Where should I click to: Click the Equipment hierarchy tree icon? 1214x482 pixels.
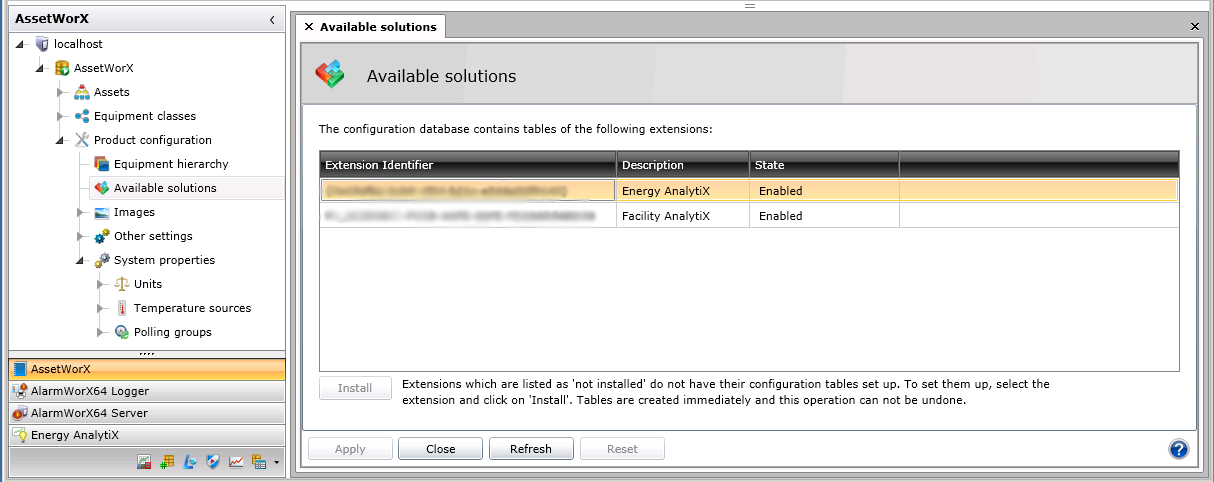pos(101,164)
